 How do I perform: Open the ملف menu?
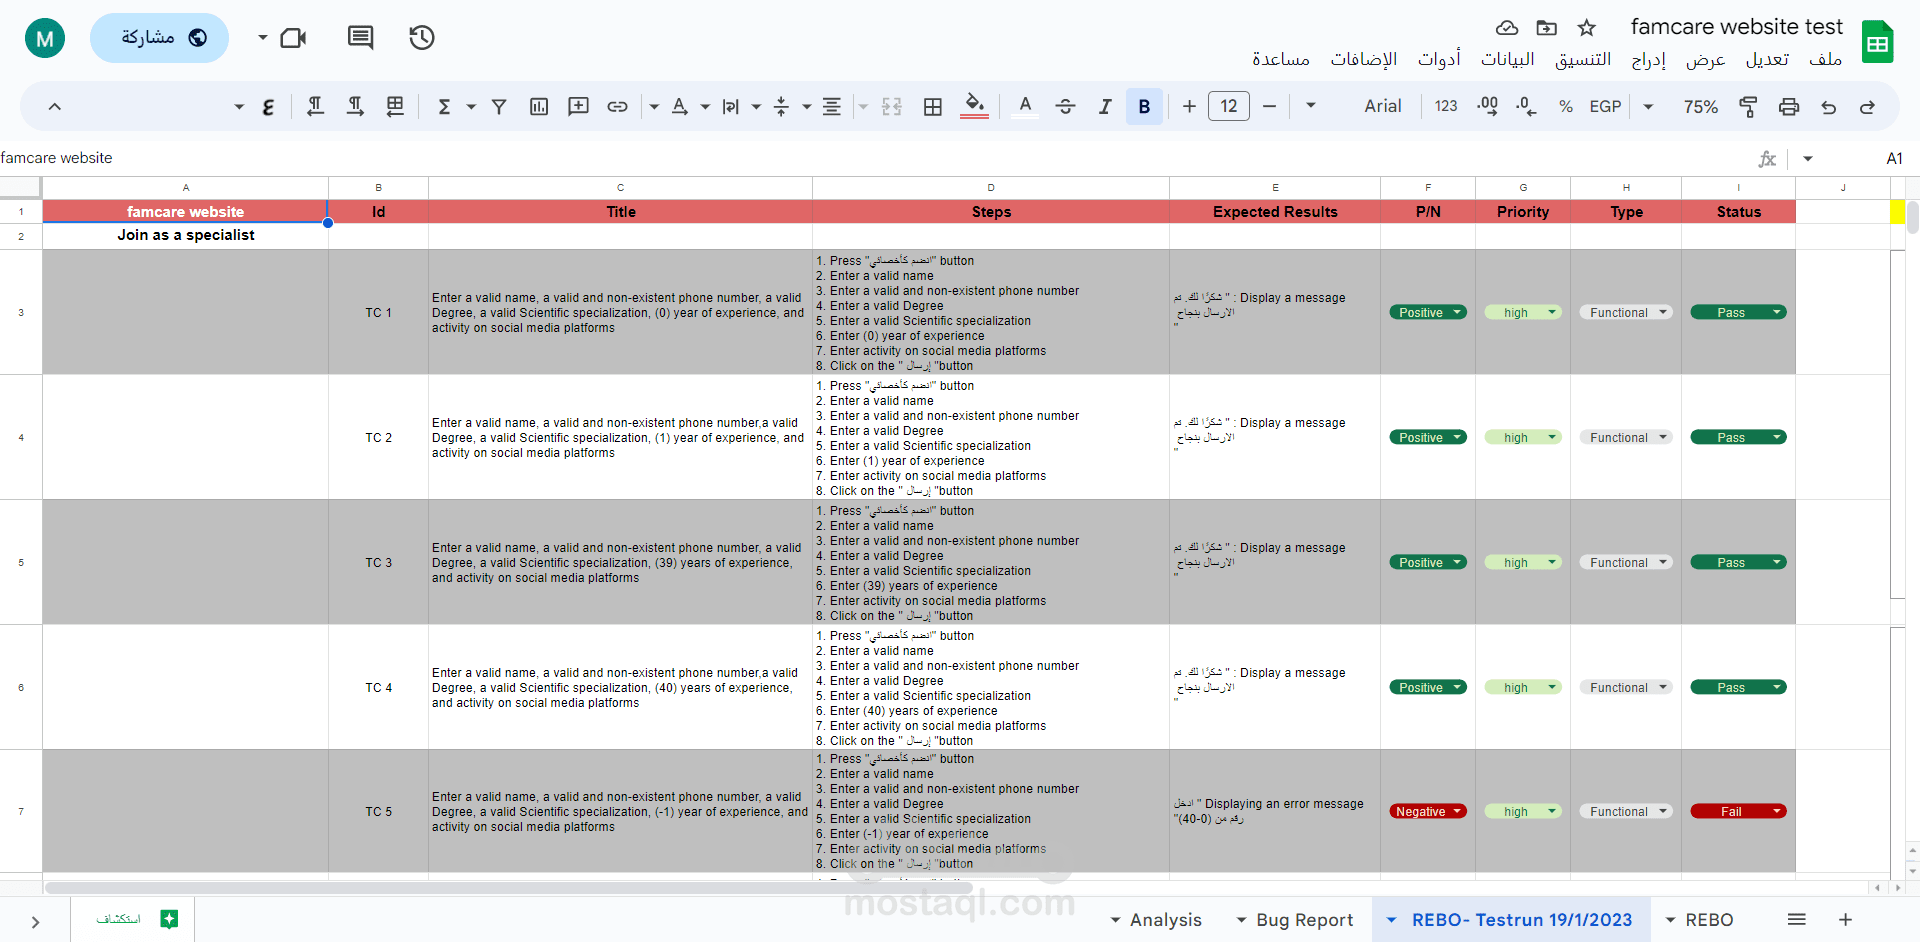(1825, 60)
